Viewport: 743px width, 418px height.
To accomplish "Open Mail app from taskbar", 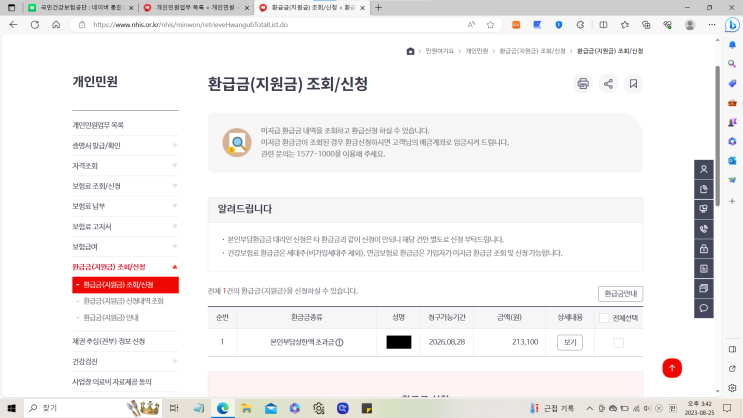I will pos(271,408).
